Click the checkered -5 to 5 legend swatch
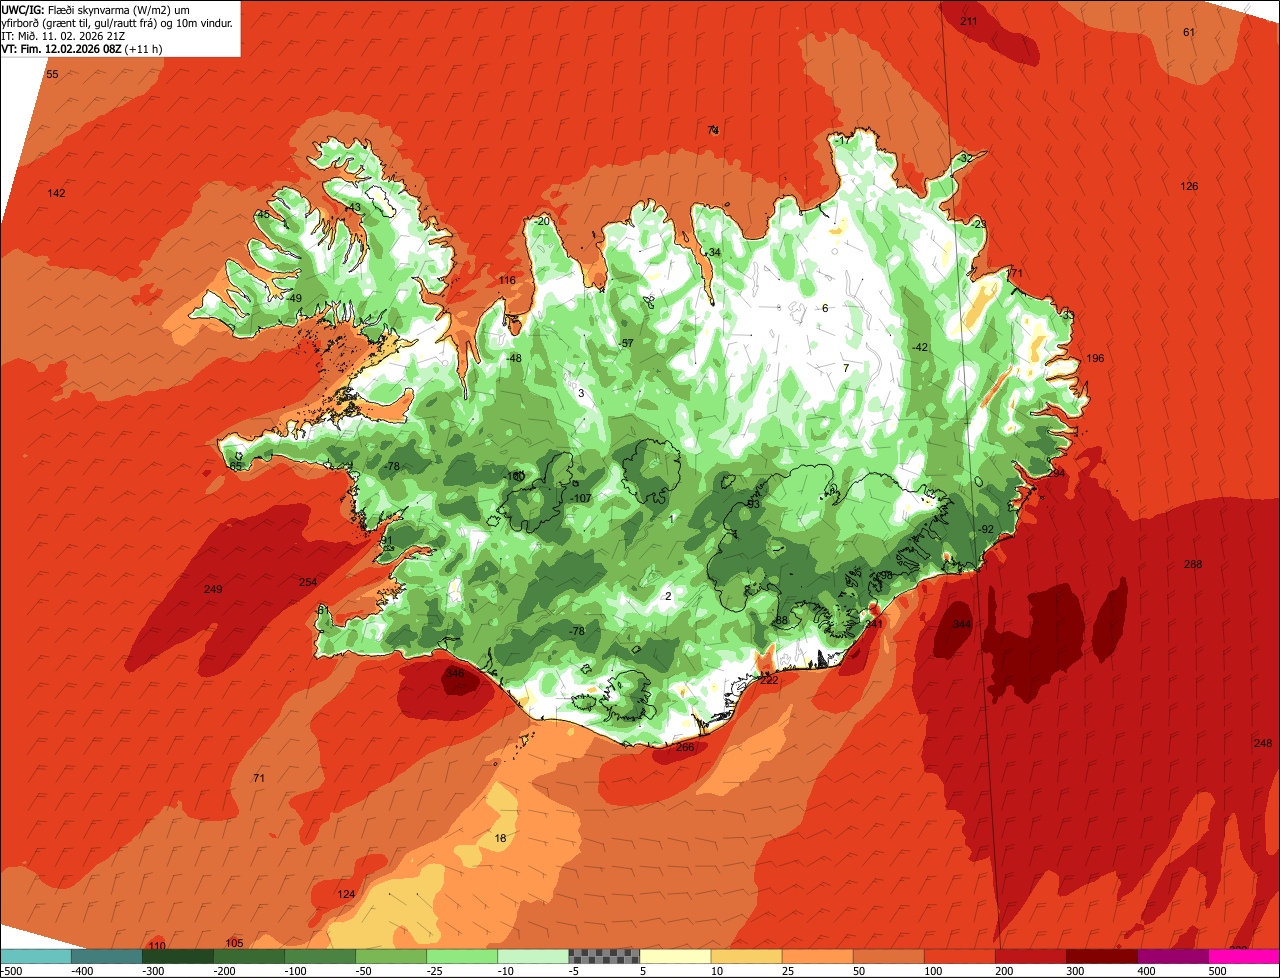This screenshot has width=1280, height=978. click(604, 956)
